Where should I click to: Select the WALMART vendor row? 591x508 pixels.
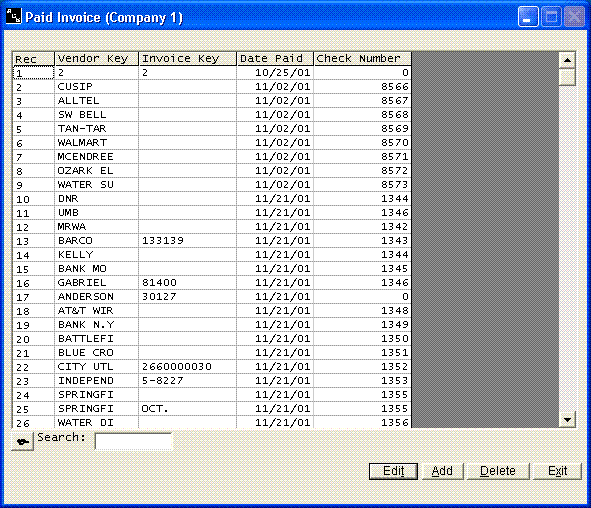point(212,143)
